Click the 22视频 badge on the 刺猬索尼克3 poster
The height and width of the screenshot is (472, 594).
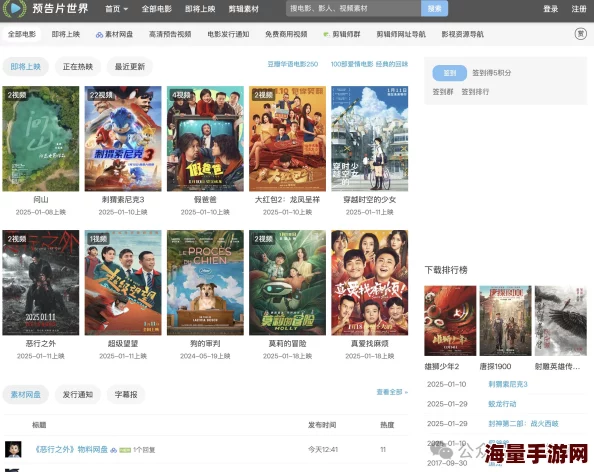[x=101, y=95]
